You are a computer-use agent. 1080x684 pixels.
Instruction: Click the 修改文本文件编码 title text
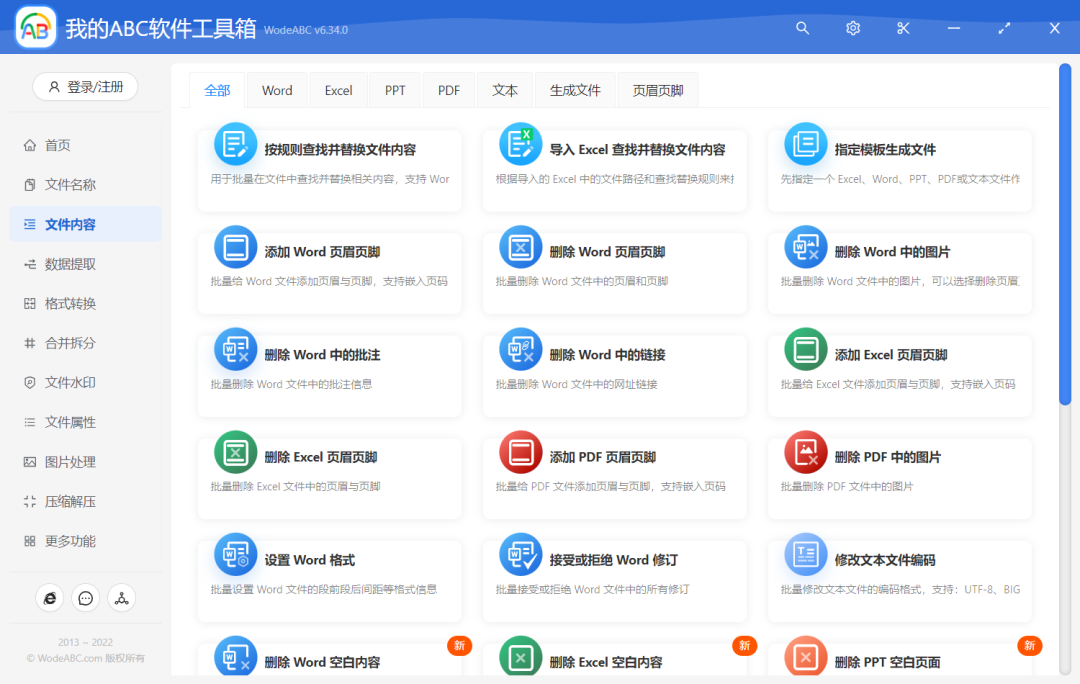885,560
